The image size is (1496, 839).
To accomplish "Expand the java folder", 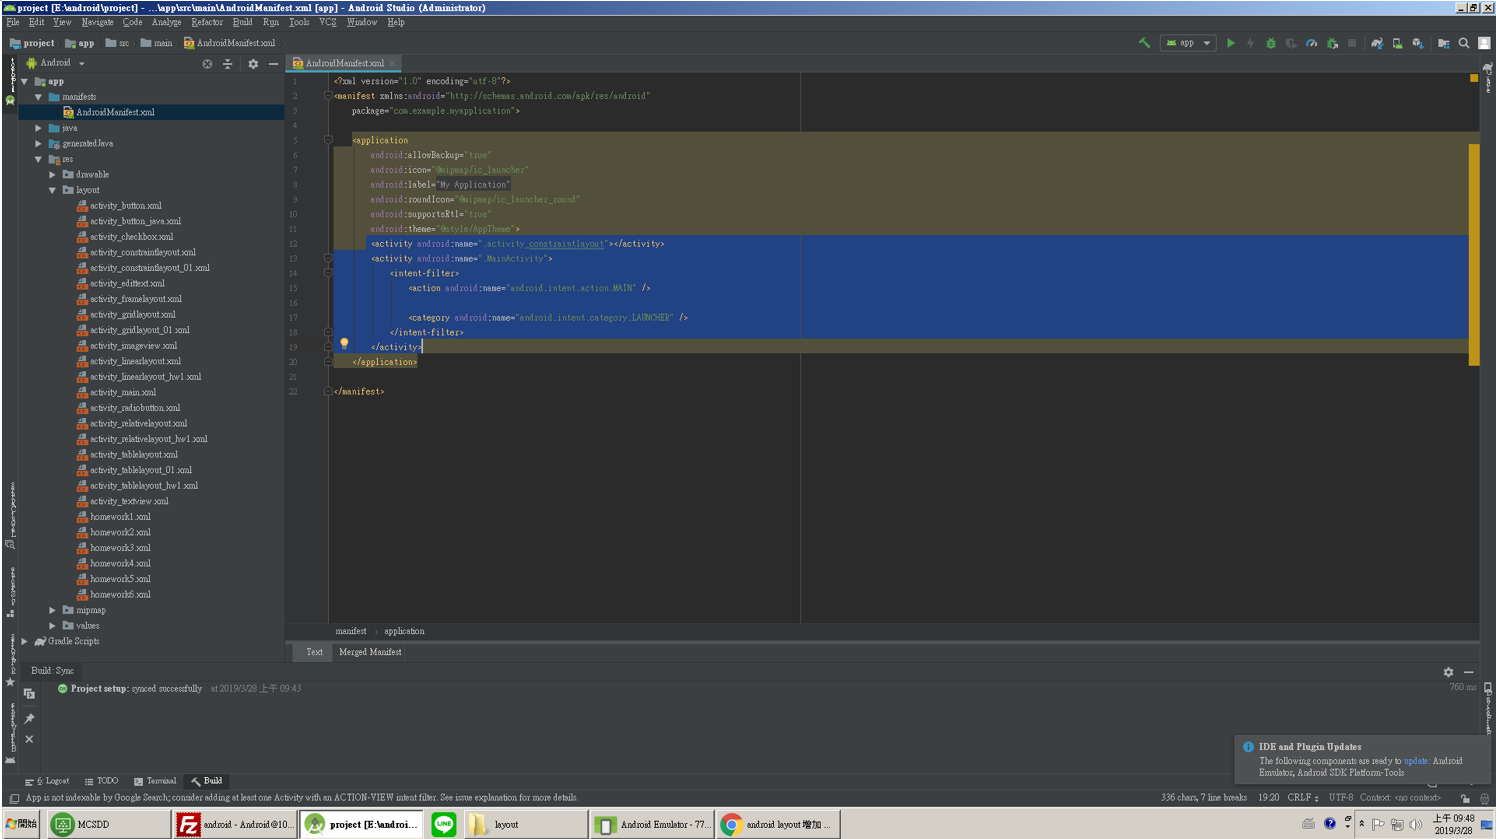I will click(38, 128).
